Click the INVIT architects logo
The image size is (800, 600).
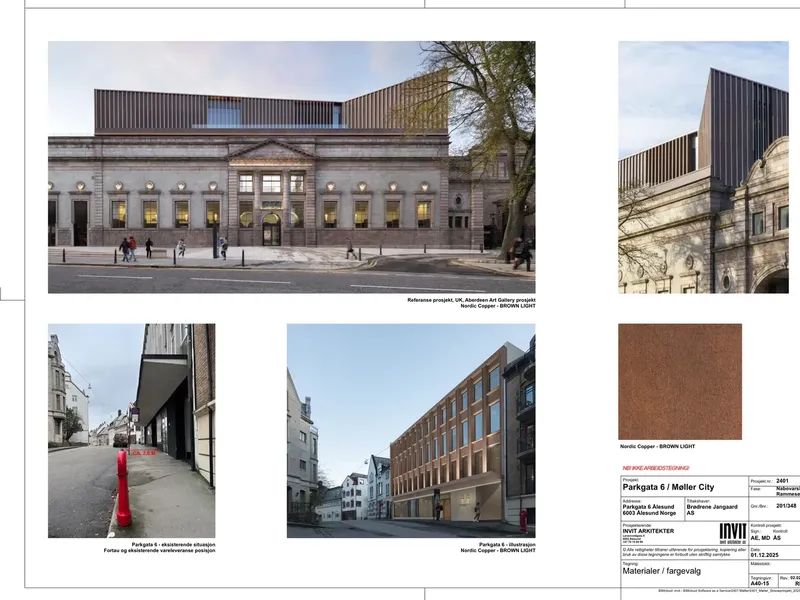tap(733, 533)
